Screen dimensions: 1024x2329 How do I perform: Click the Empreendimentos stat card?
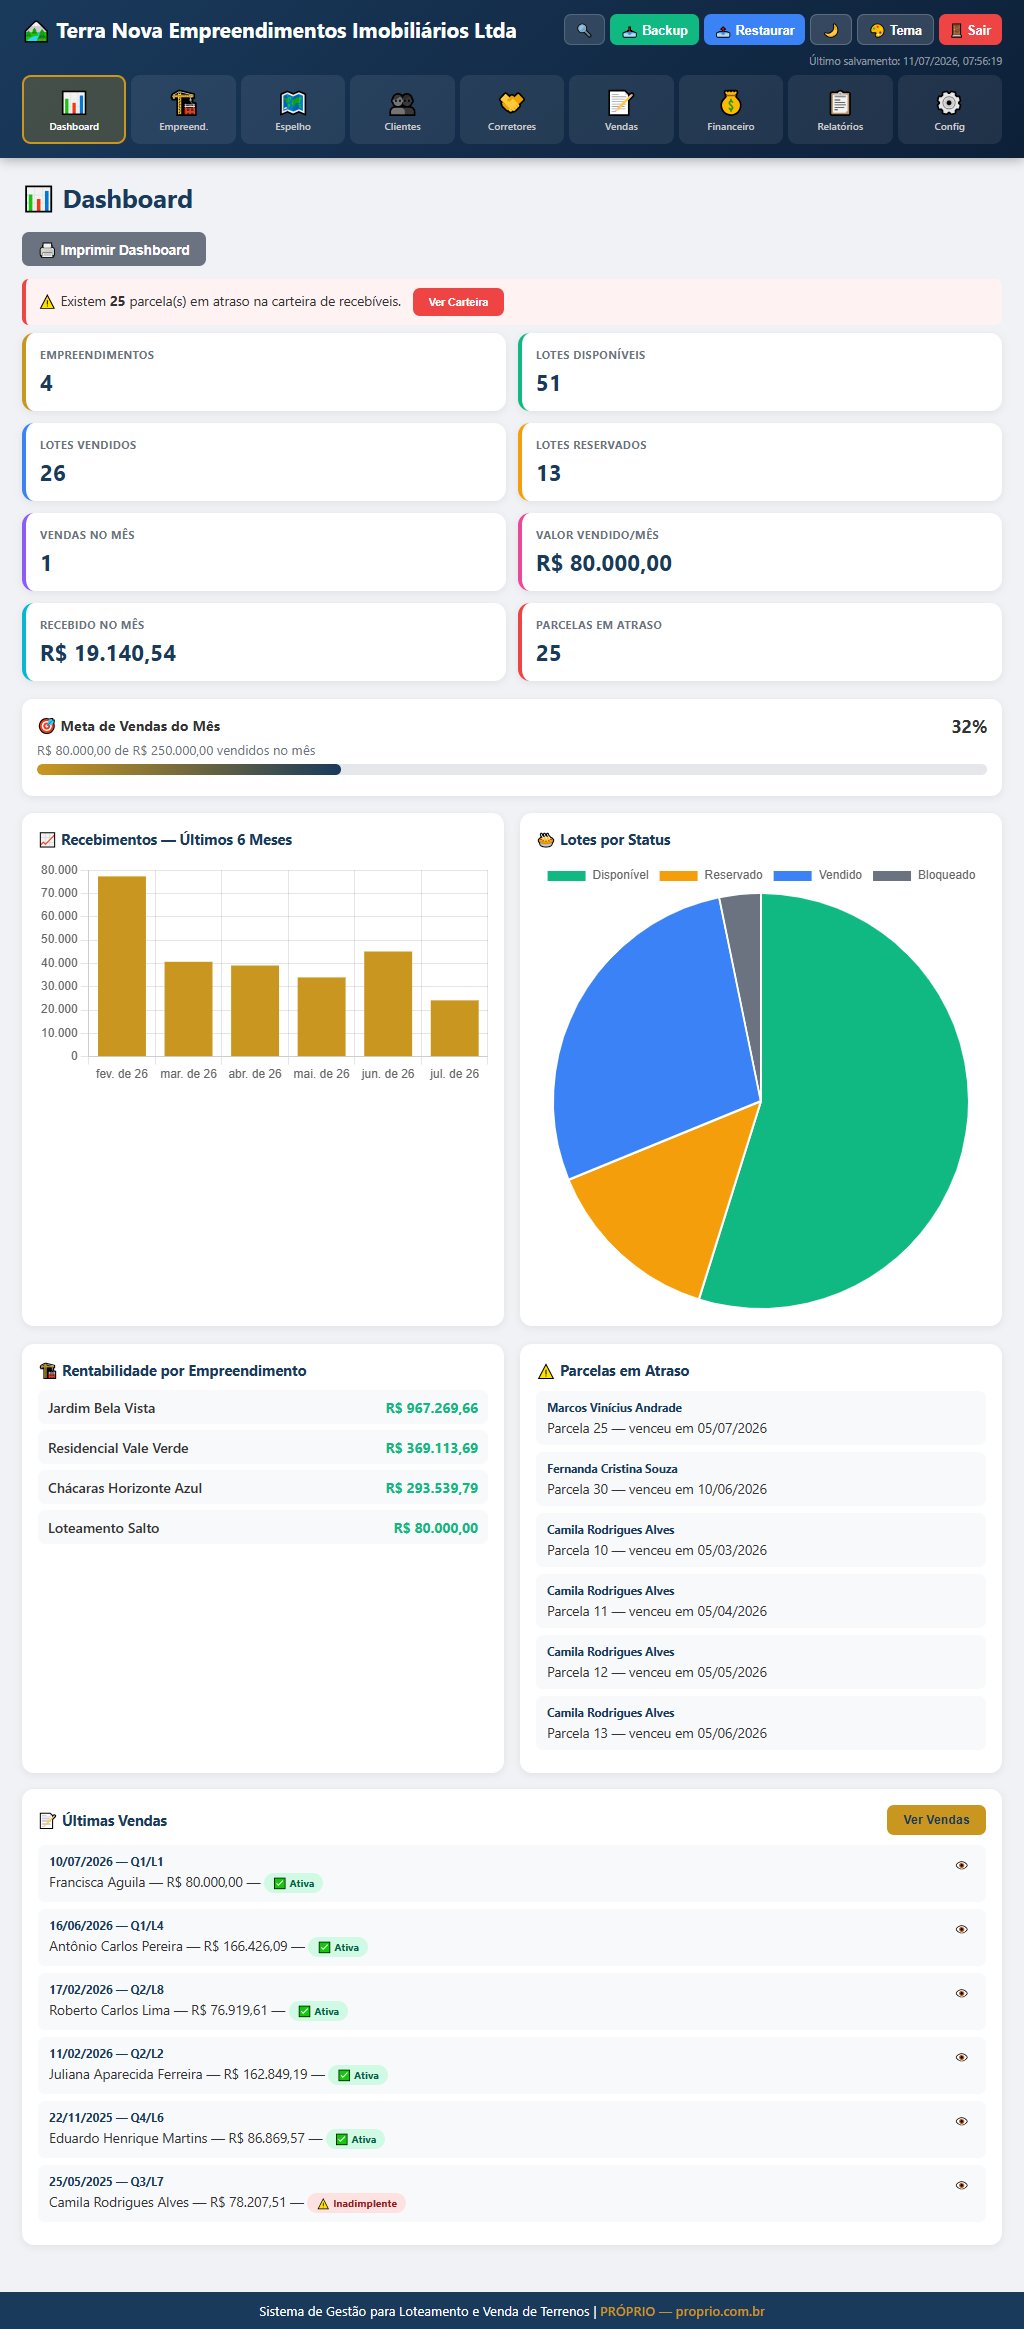(x=264, y=372)
